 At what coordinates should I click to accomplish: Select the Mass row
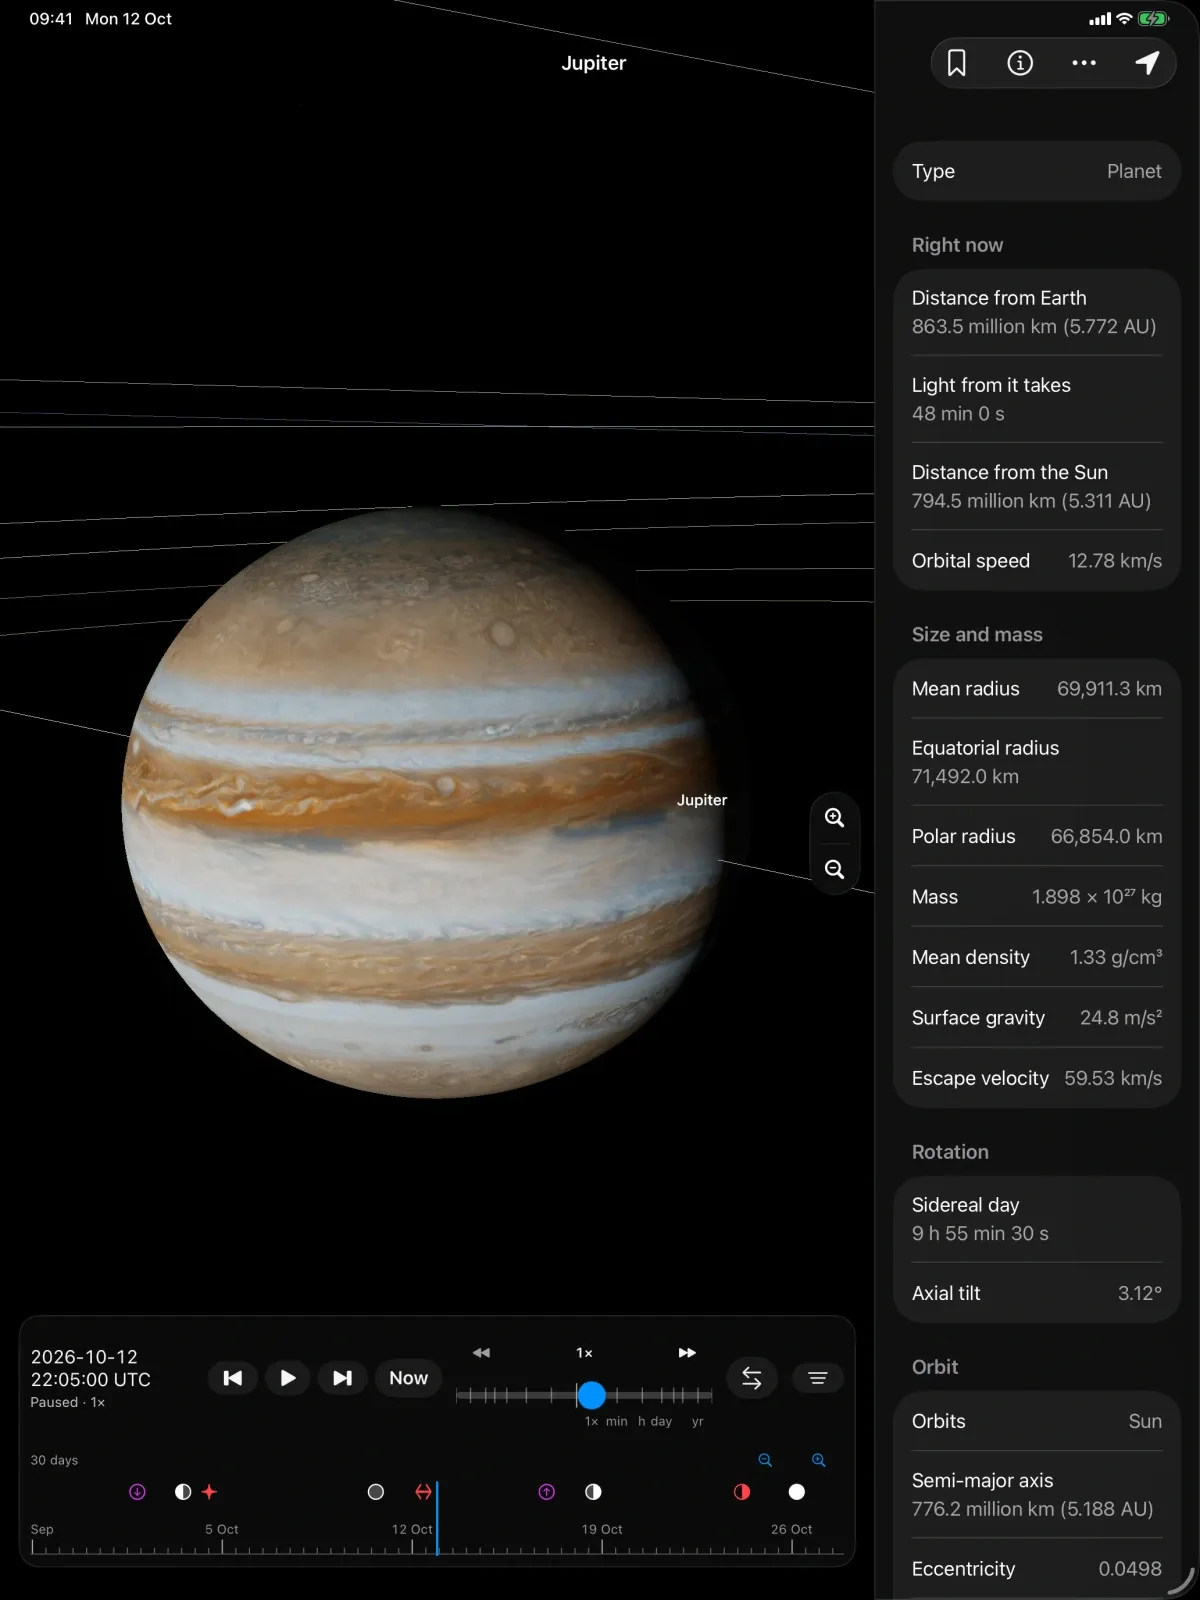(x=1037, y=897)
